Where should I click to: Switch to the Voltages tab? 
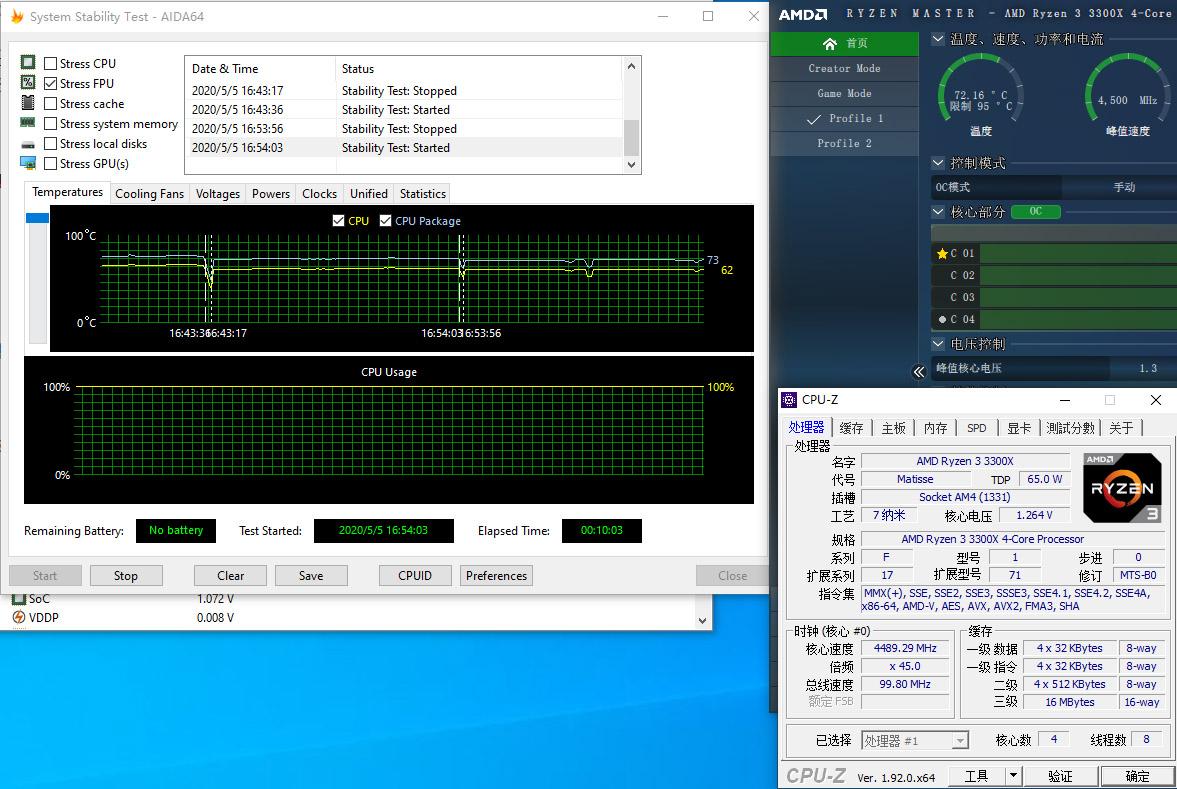(x=218, y=194)
